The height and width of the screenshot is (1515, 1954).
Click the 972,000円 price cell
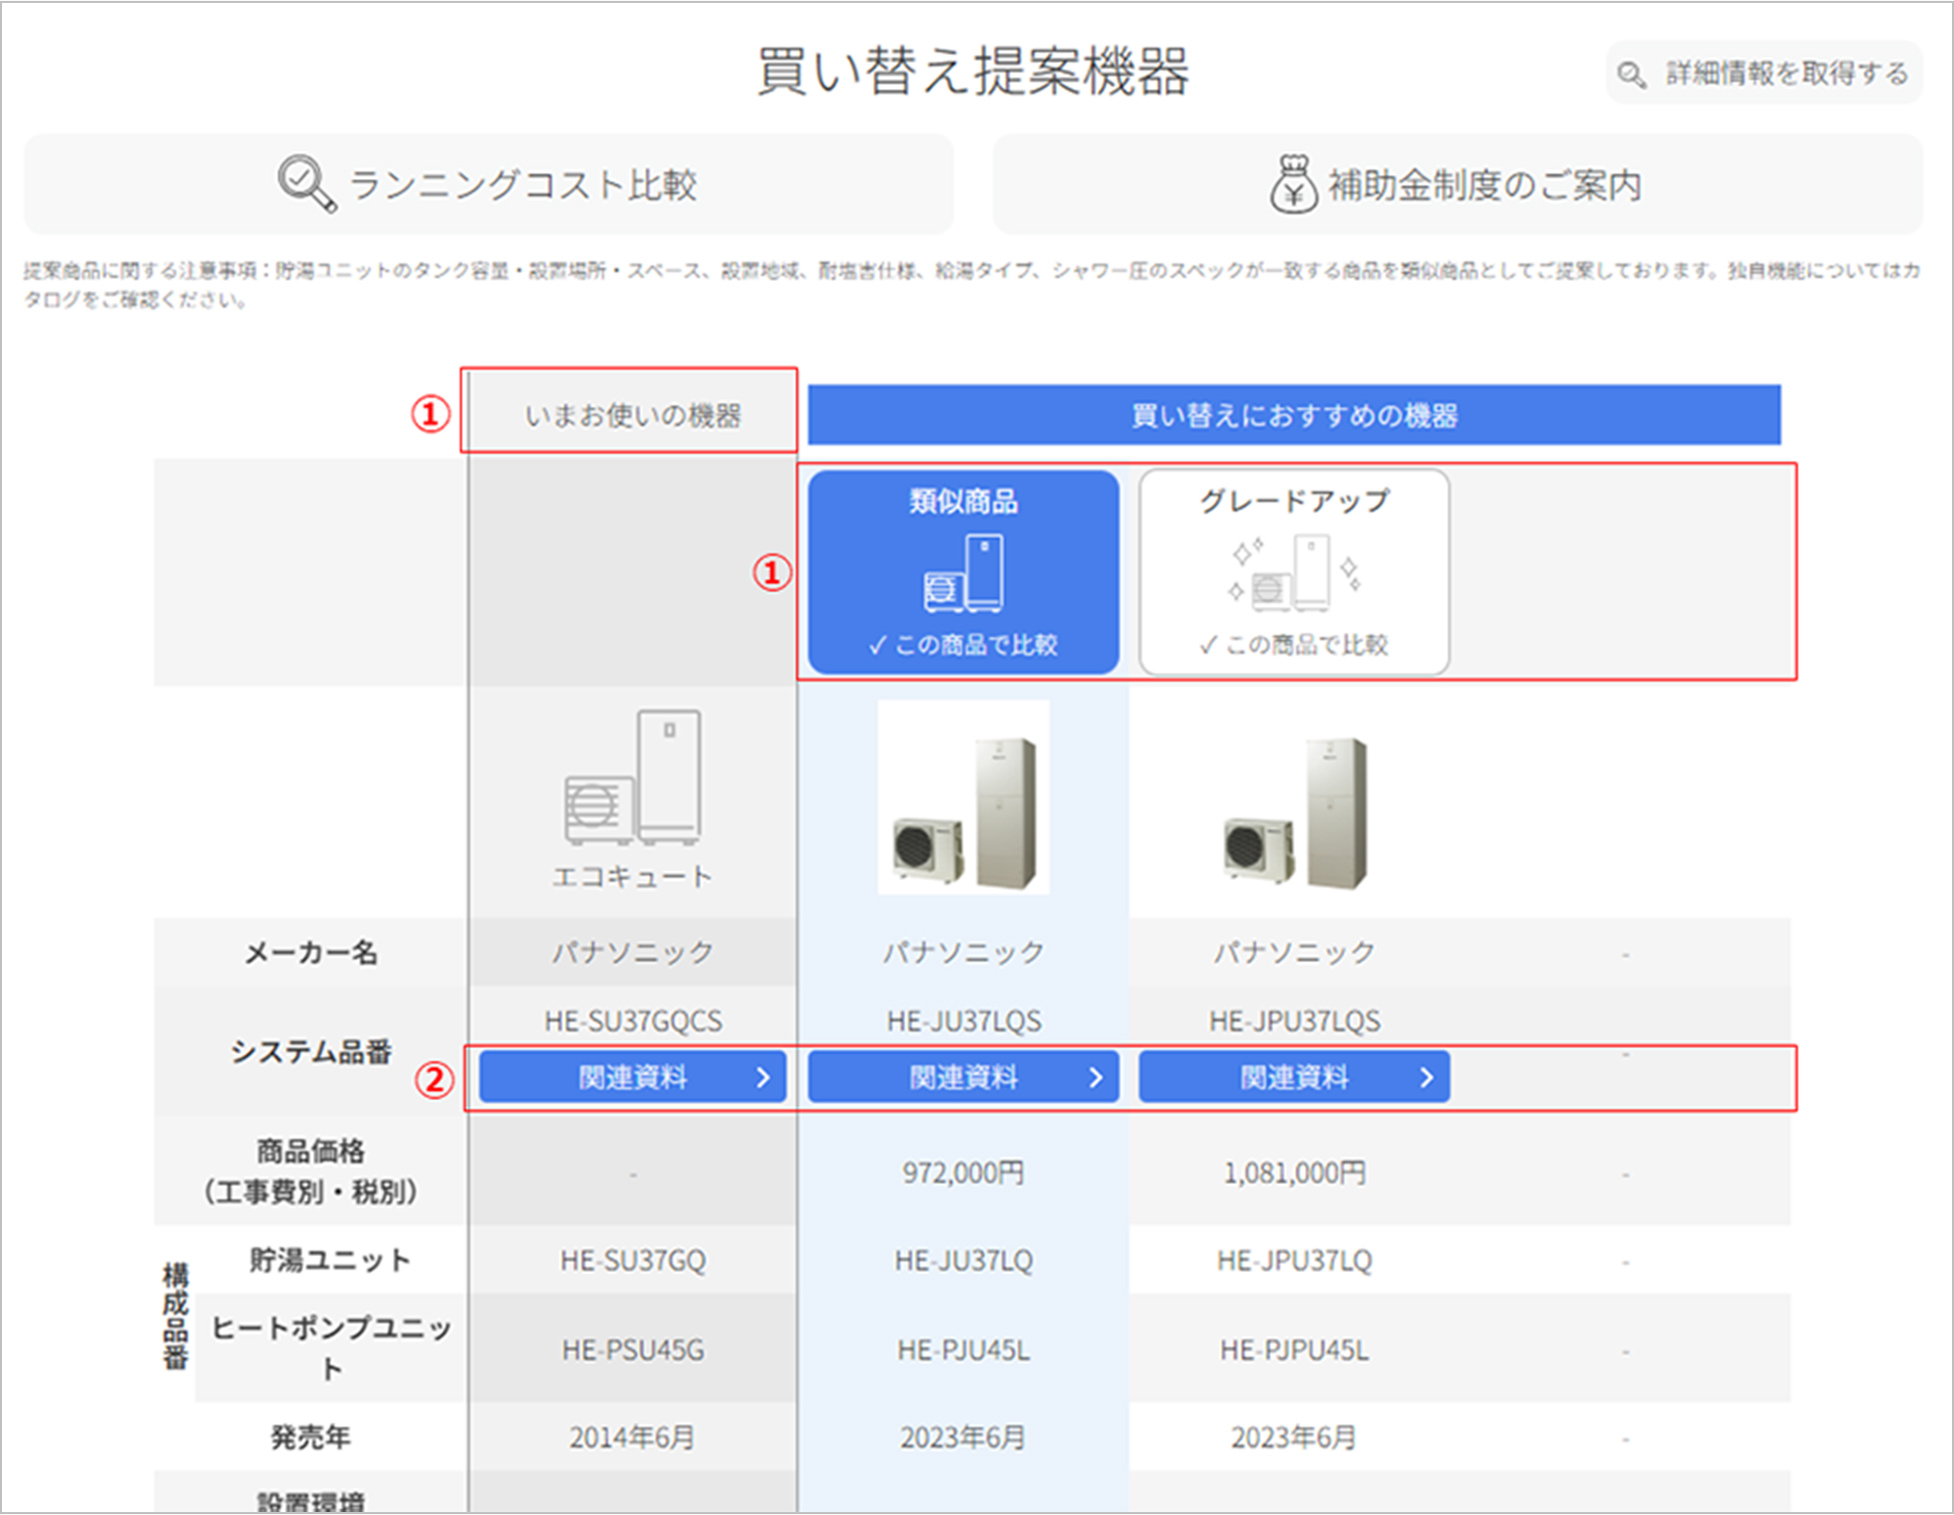tap(963, 1172)
